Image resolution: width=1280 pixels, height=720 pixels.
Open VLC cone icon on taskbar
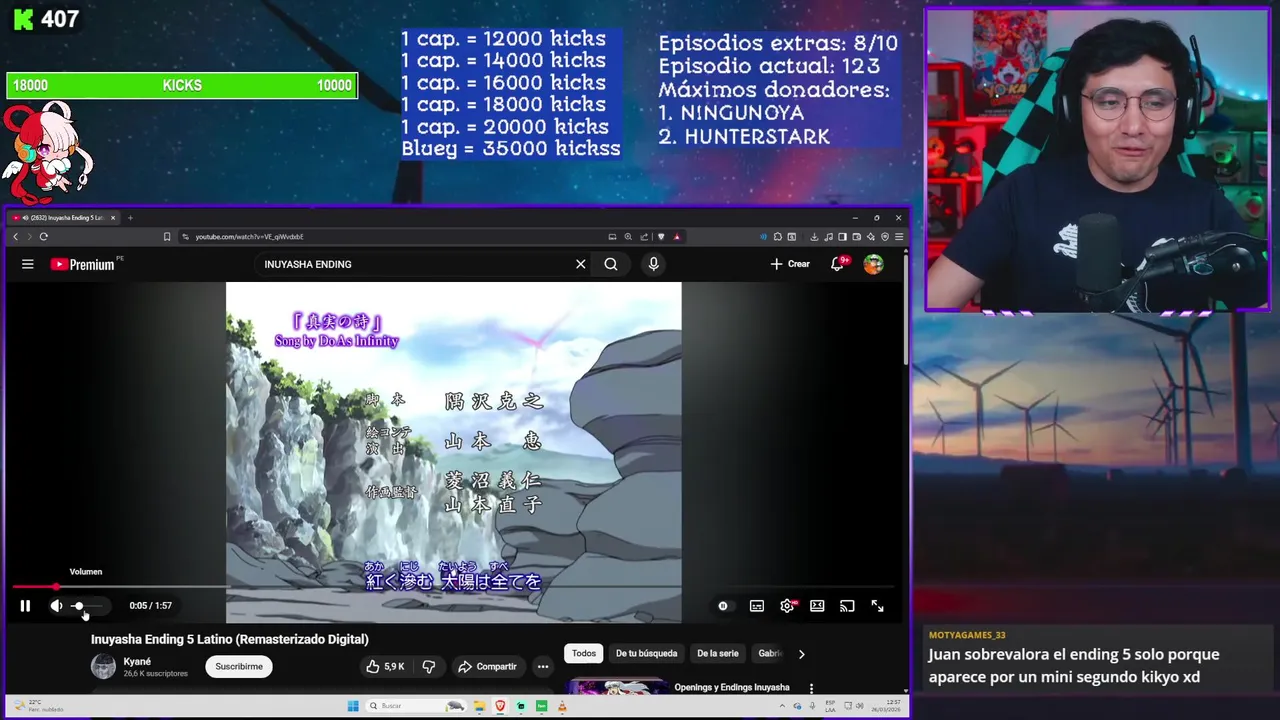(562, 706)
